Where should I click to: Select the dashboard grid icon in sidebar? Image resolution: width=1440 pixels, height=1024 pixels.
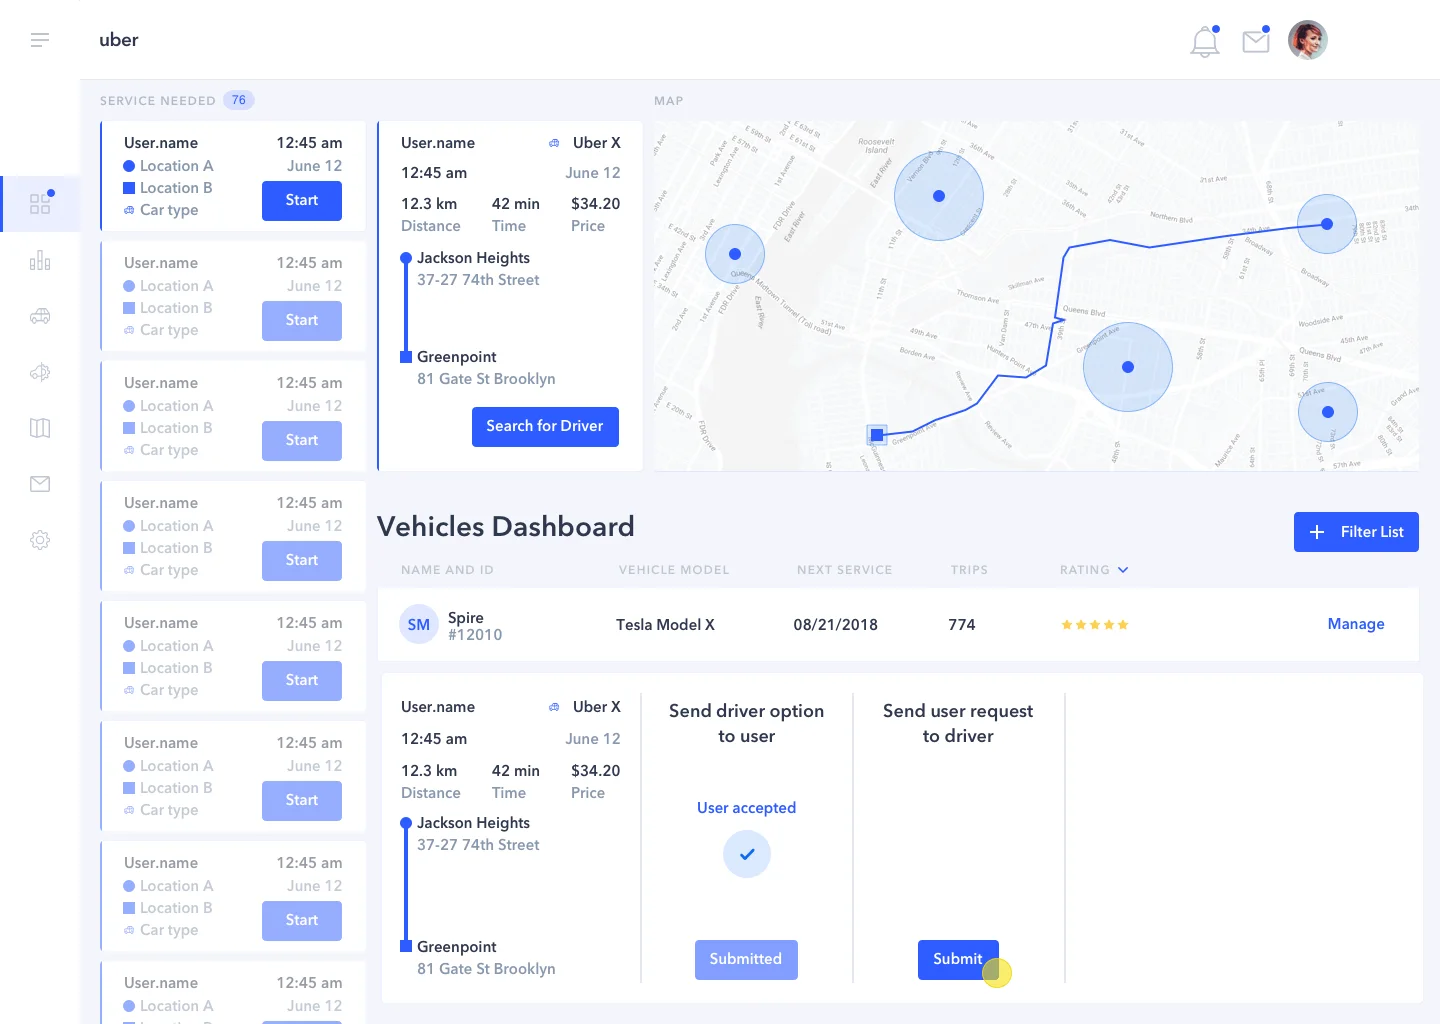click(x=40, y=204)
